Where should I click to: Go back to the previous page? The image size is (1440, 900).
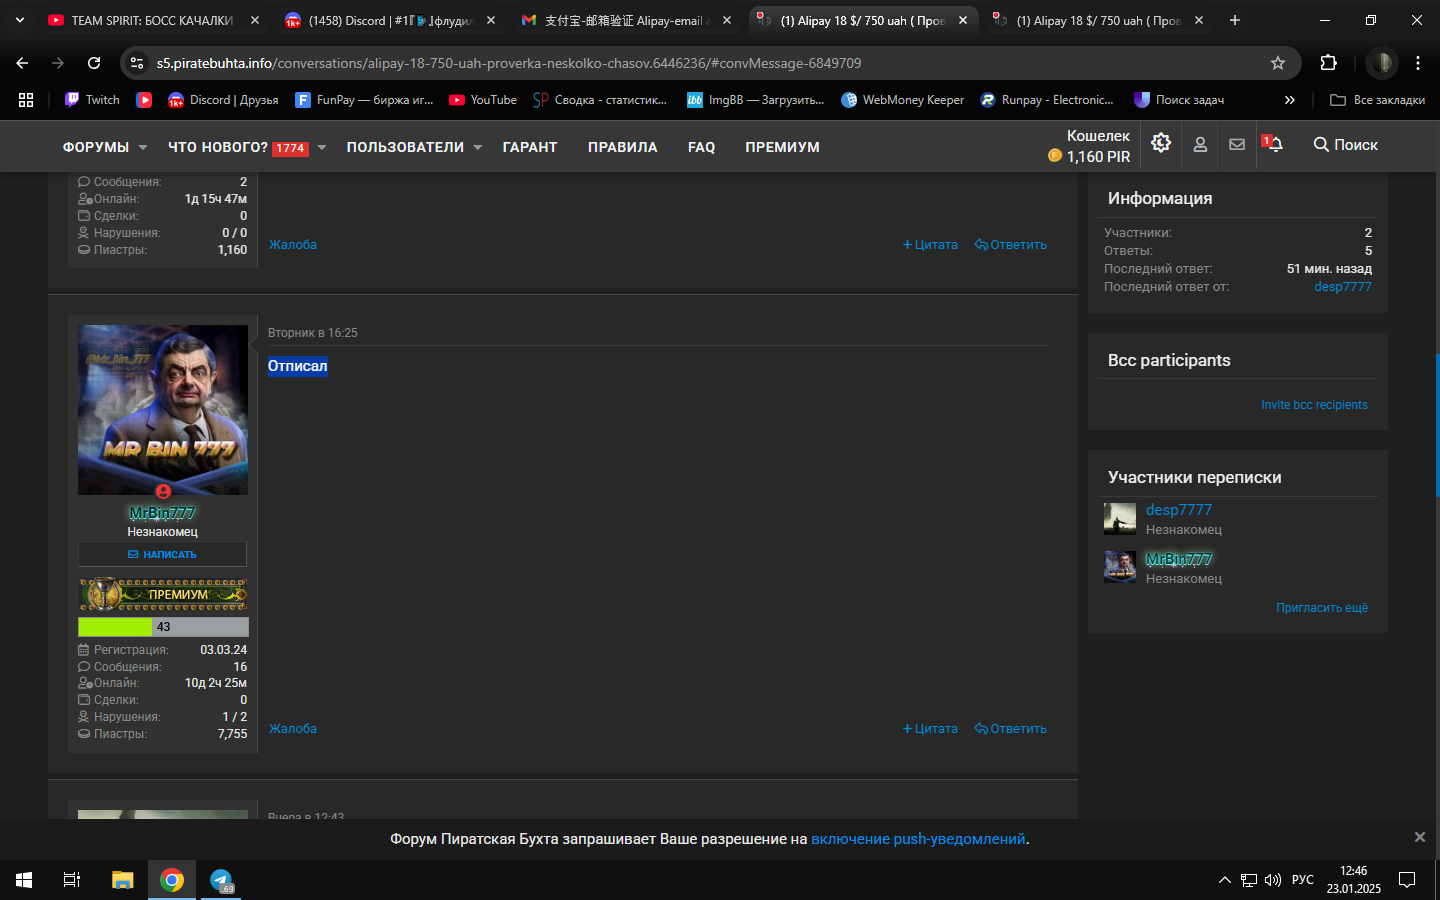point(22,63)
